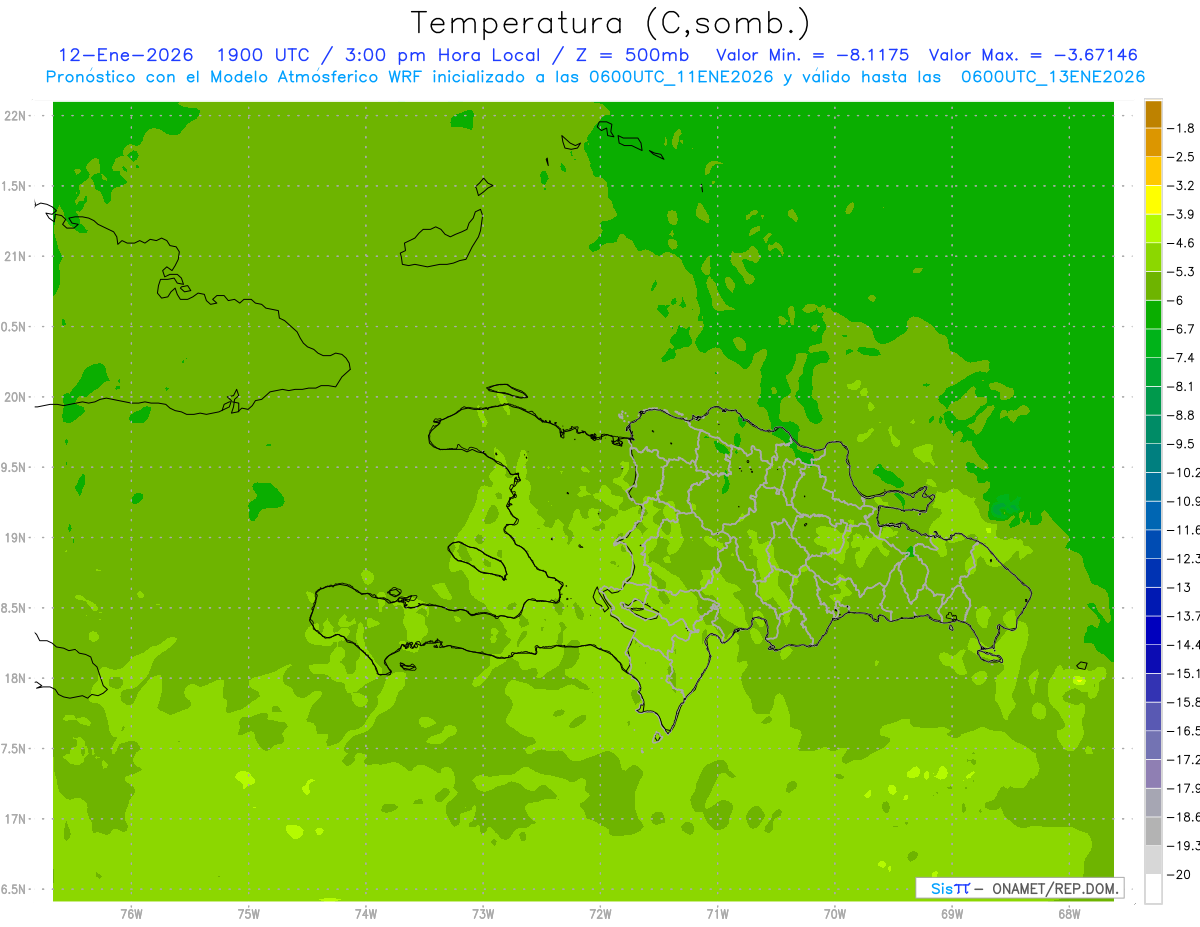Screen dimensions: 1200x927
Task: Click the "-2.5" colorbar label
Action: point(1180,157)
